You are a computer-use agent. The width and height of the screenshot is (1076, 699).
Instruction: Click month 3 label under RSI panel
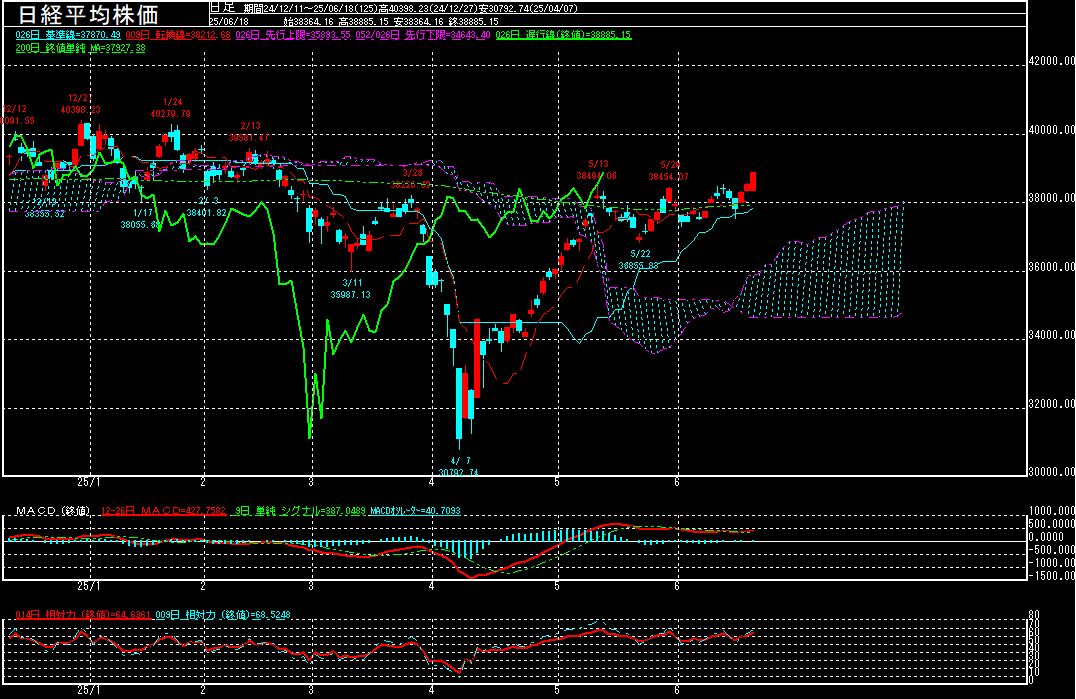point(311,691)
